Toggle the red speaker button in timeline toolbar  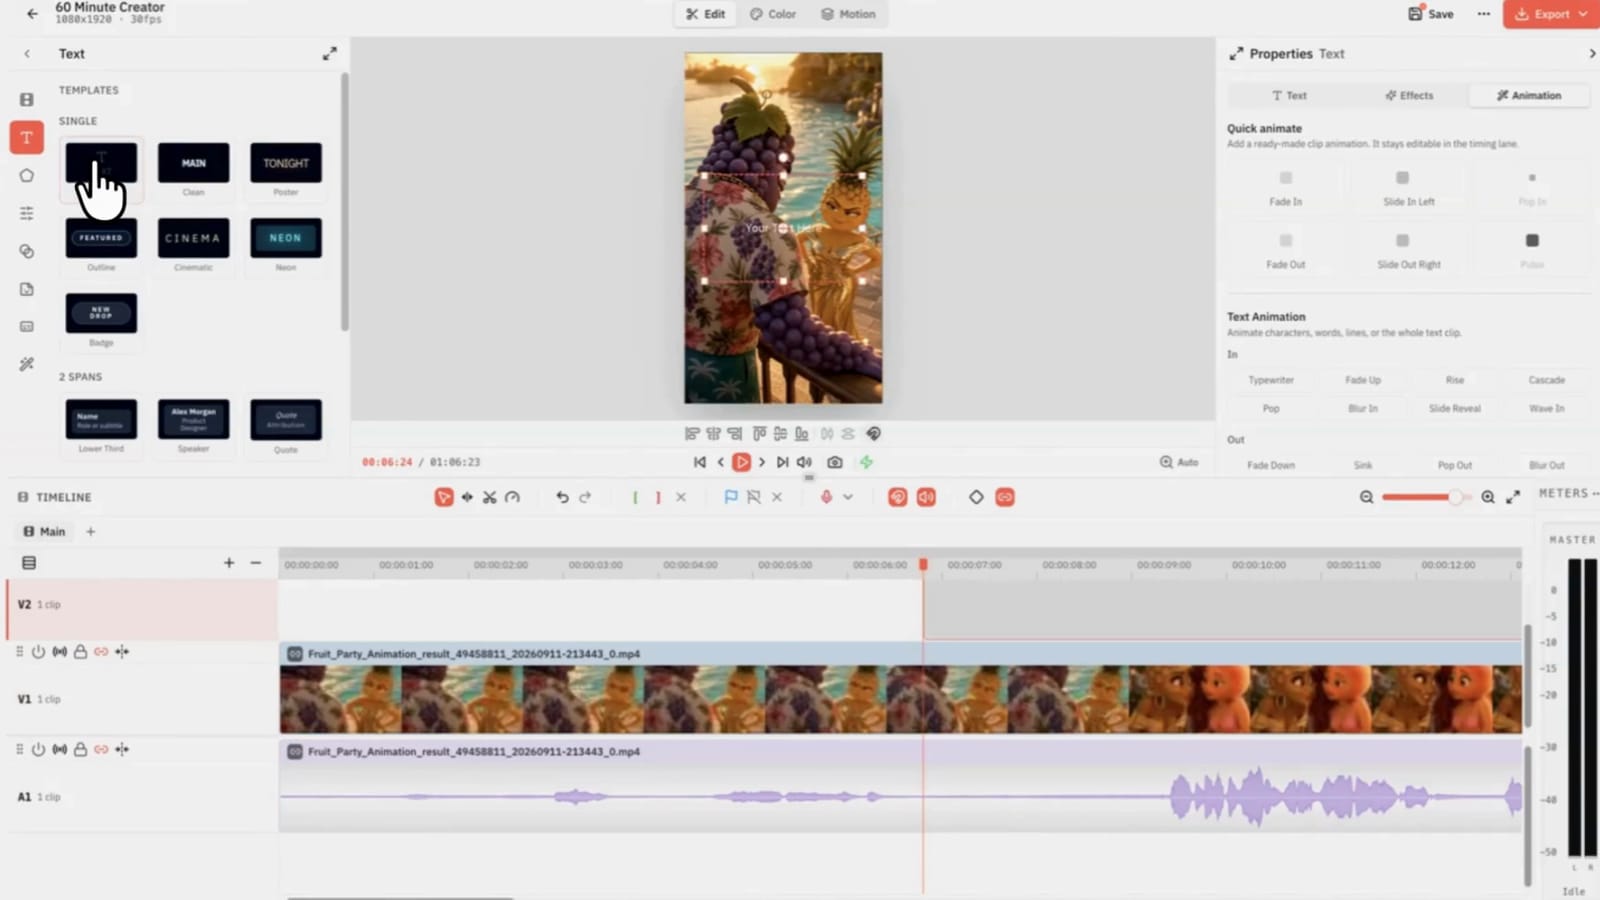tap(926, 497)
